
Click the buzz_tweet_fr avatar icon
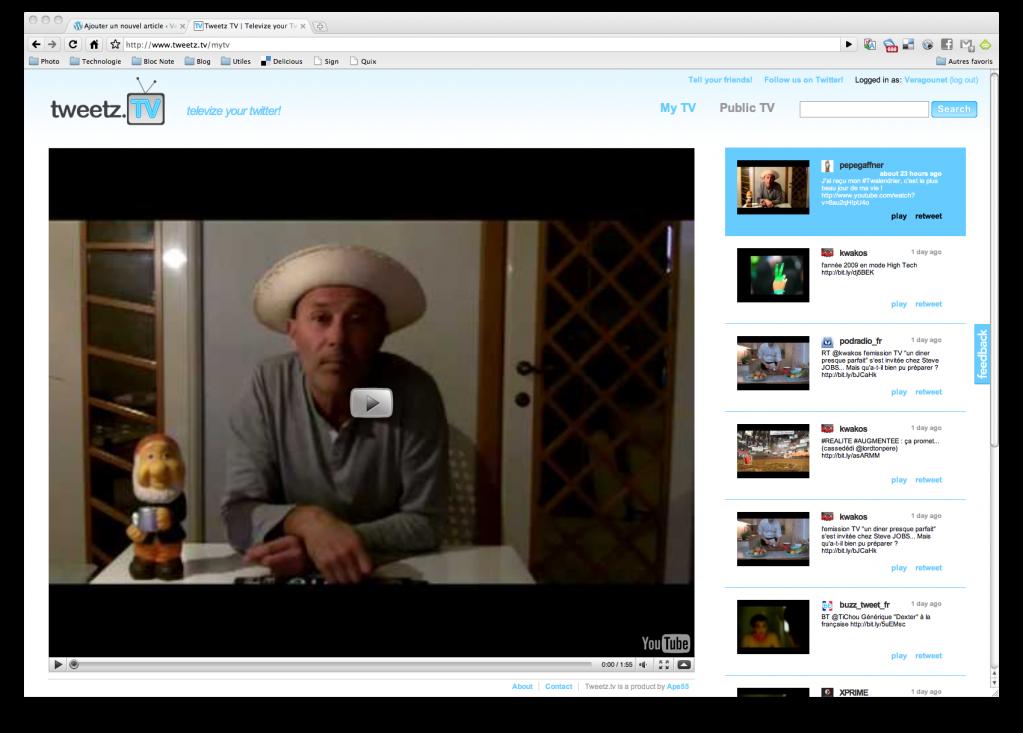click(x=827, y=605)
